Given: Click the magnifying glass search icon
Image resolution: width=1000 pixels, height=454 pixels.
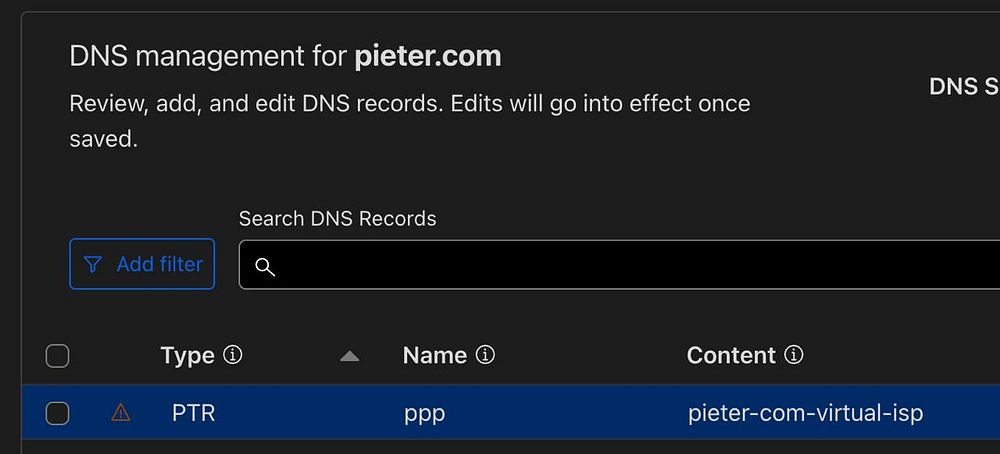Looking at the screenshot, I should click(x=265, y=266).
